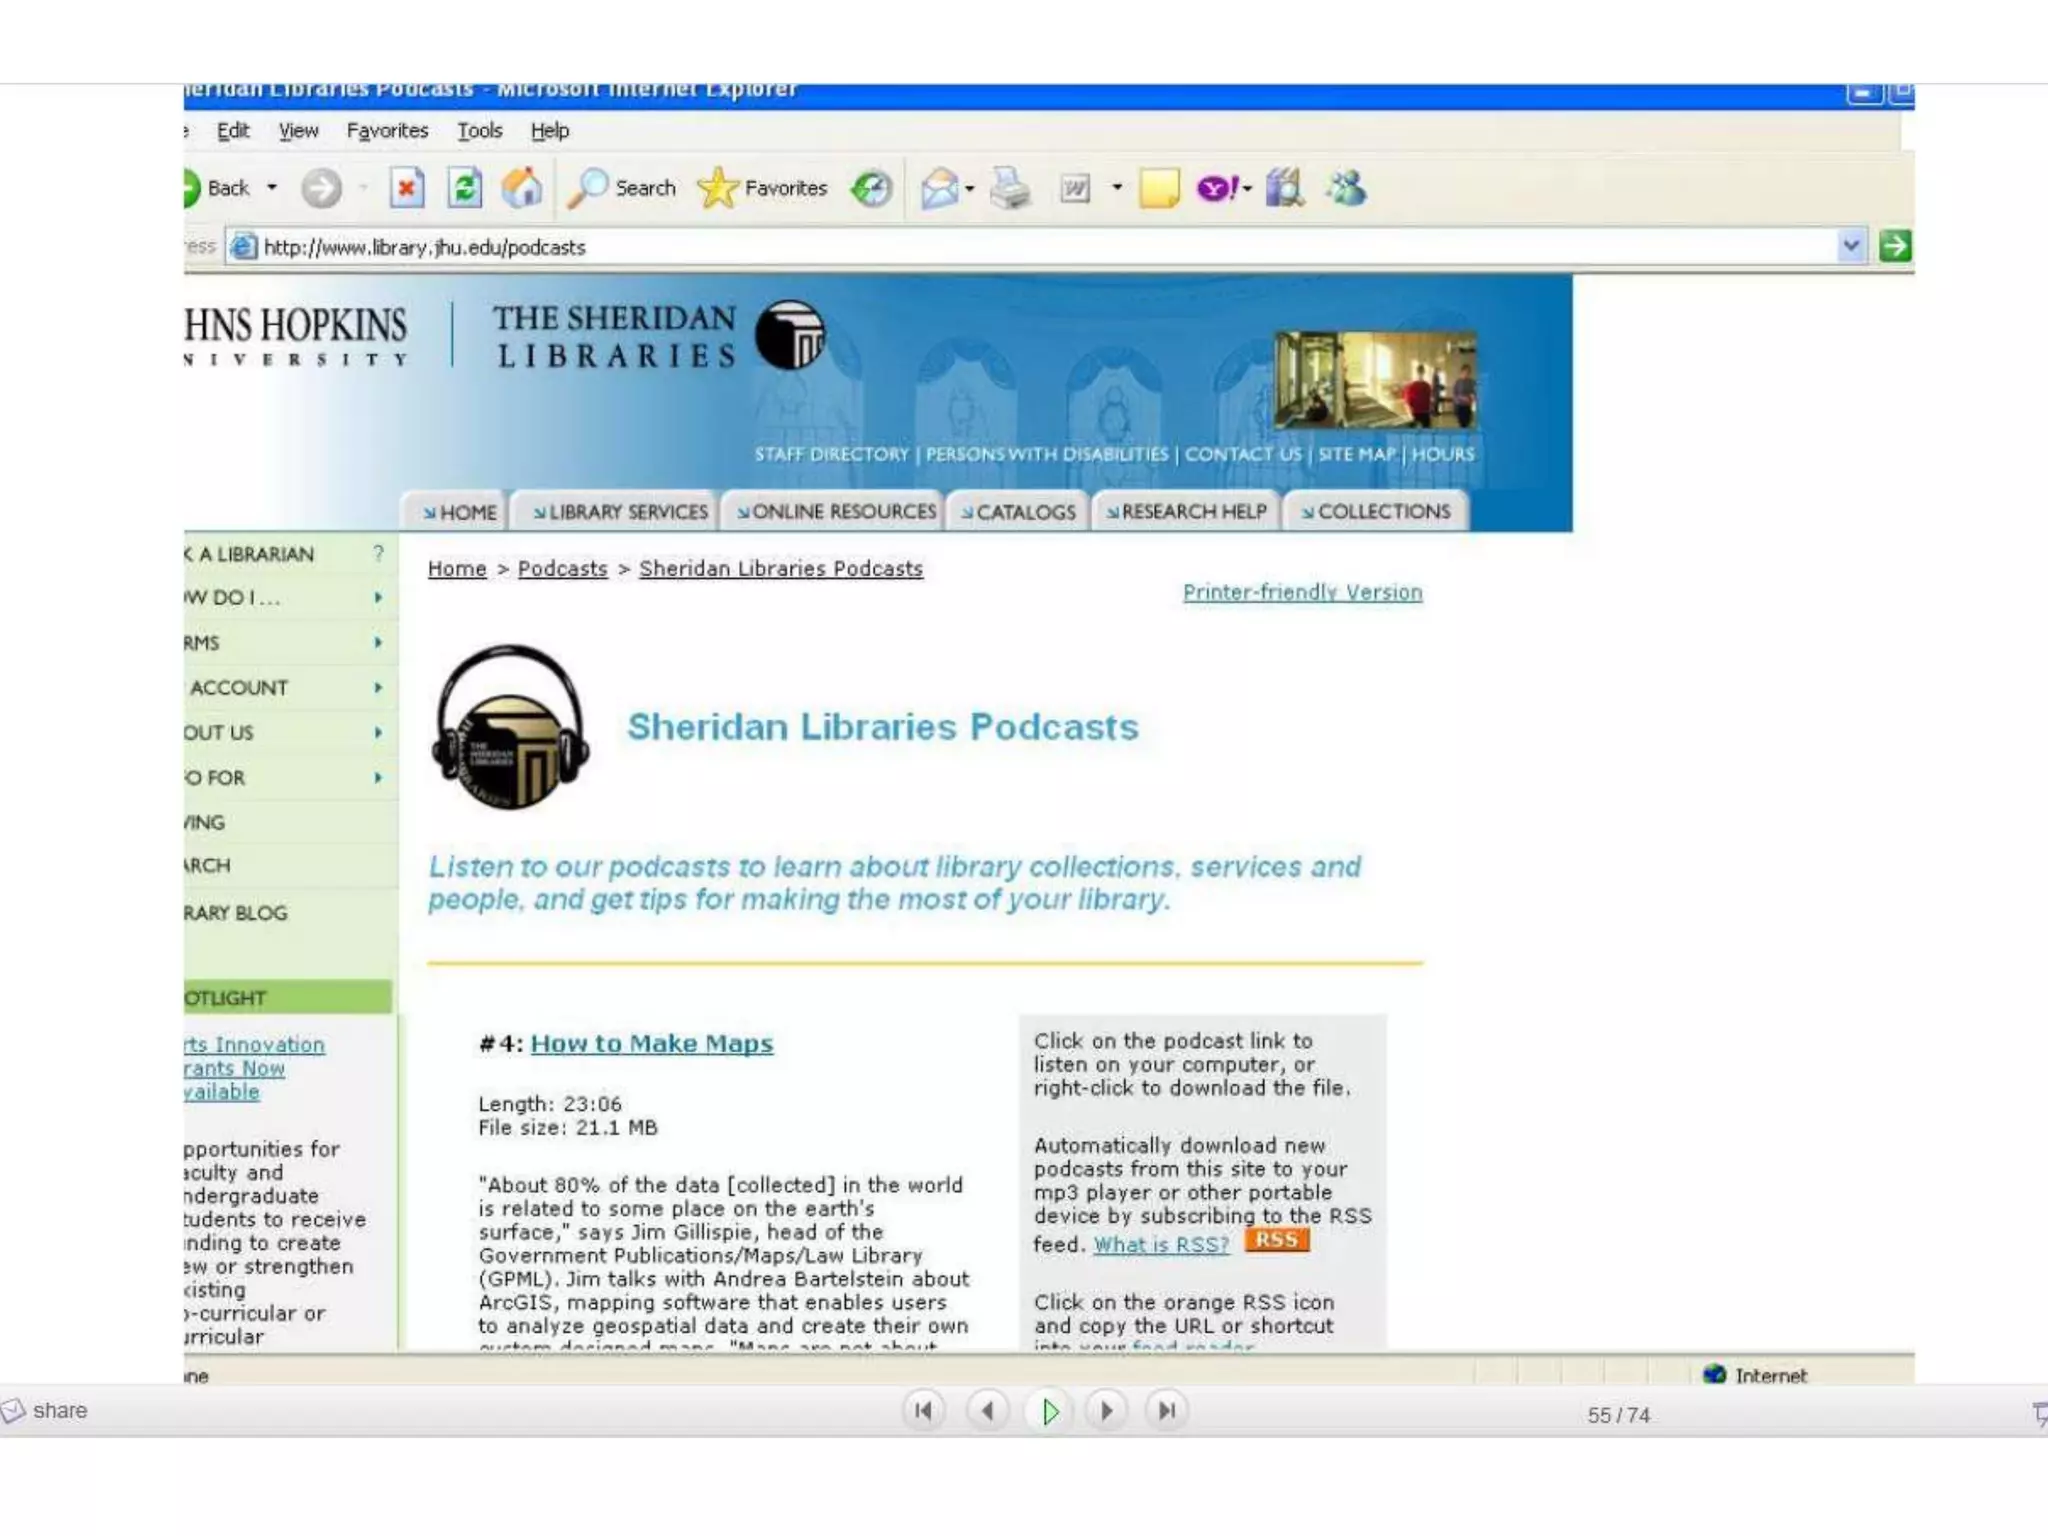
Task: Click the Printer-friendly Version link
Action: pos(1302,592)
